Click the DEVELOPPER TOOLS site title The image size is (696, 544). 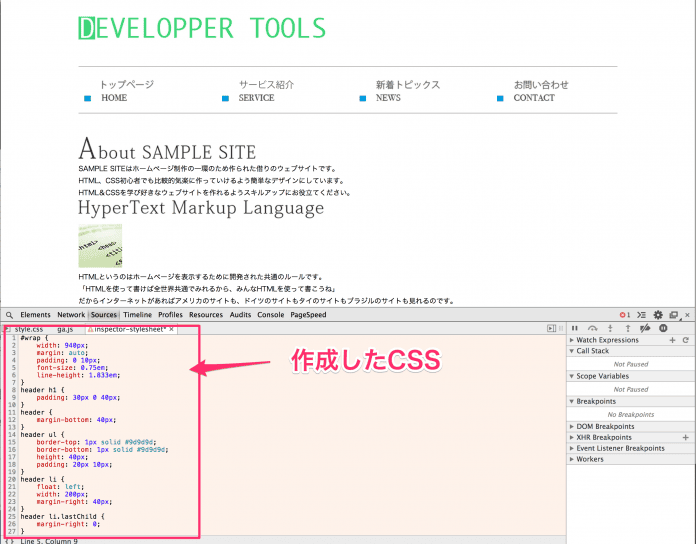(x=202, y=28)
